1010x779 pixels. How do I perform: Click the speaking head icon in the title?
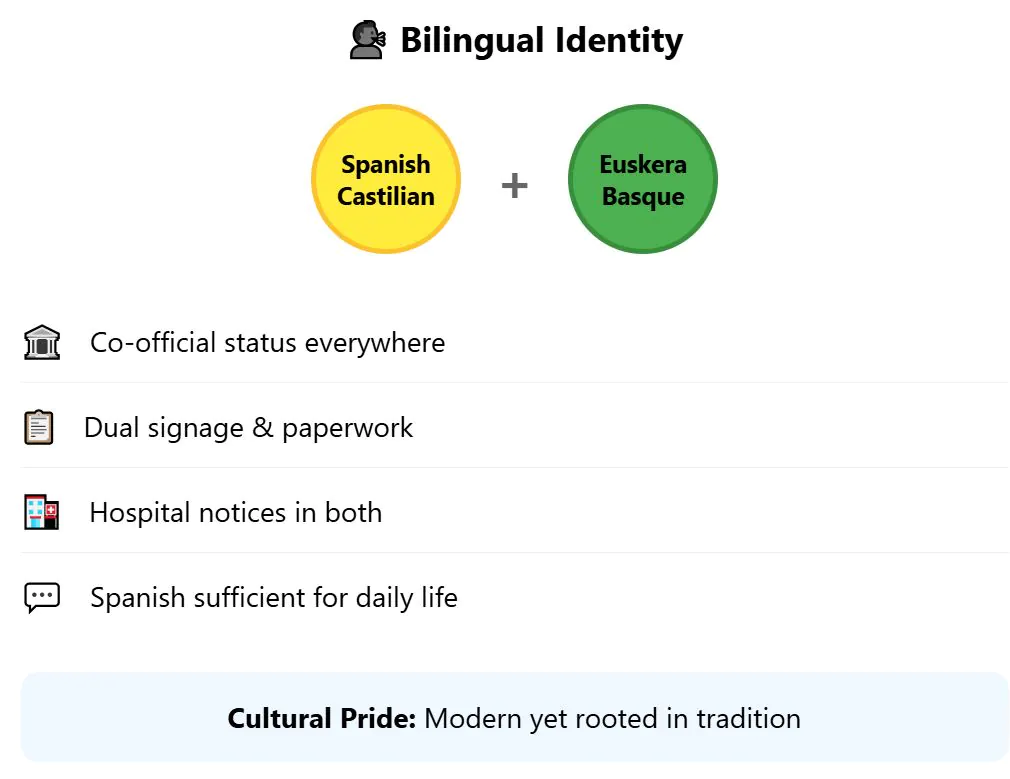coord(367,41)
